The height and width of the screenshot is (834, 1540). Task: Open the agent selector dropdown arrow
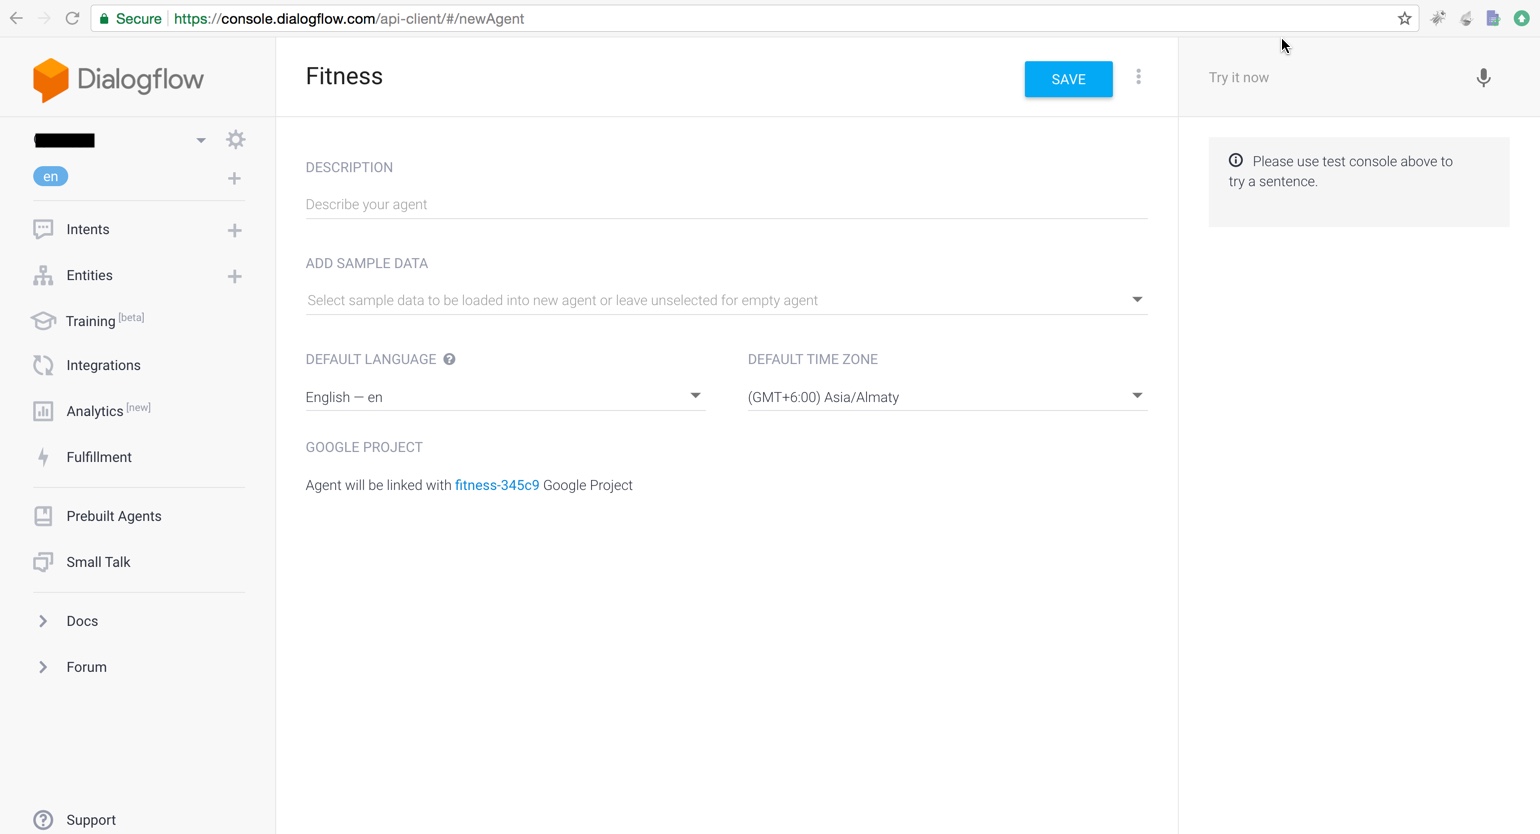pyautogui.click(x=201, y=140)
